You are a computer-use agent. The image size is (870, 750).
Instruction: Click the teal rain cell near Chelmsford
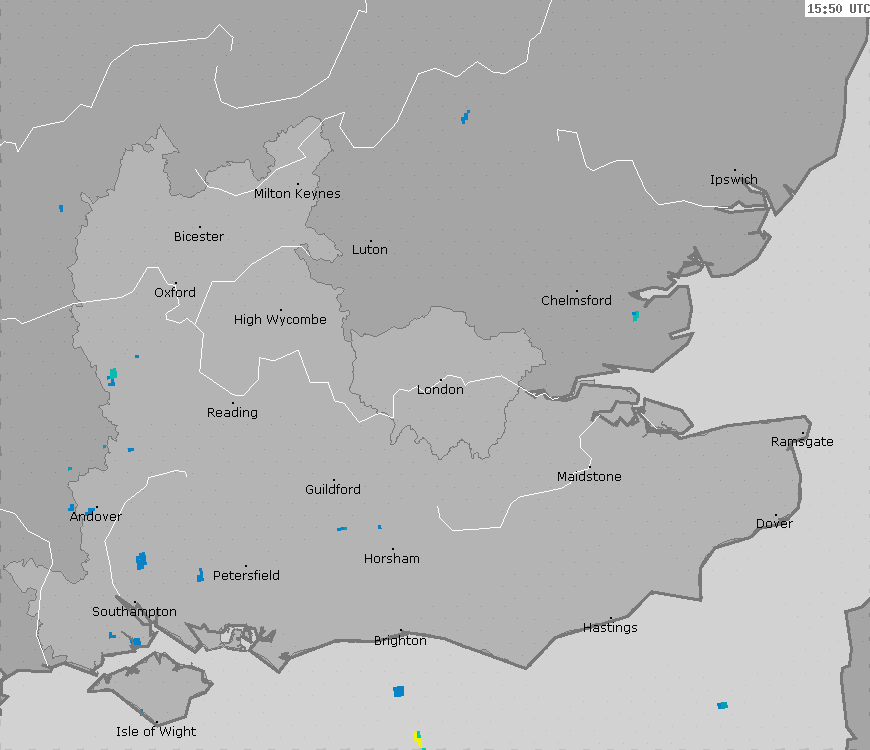[x=635, y=316]
